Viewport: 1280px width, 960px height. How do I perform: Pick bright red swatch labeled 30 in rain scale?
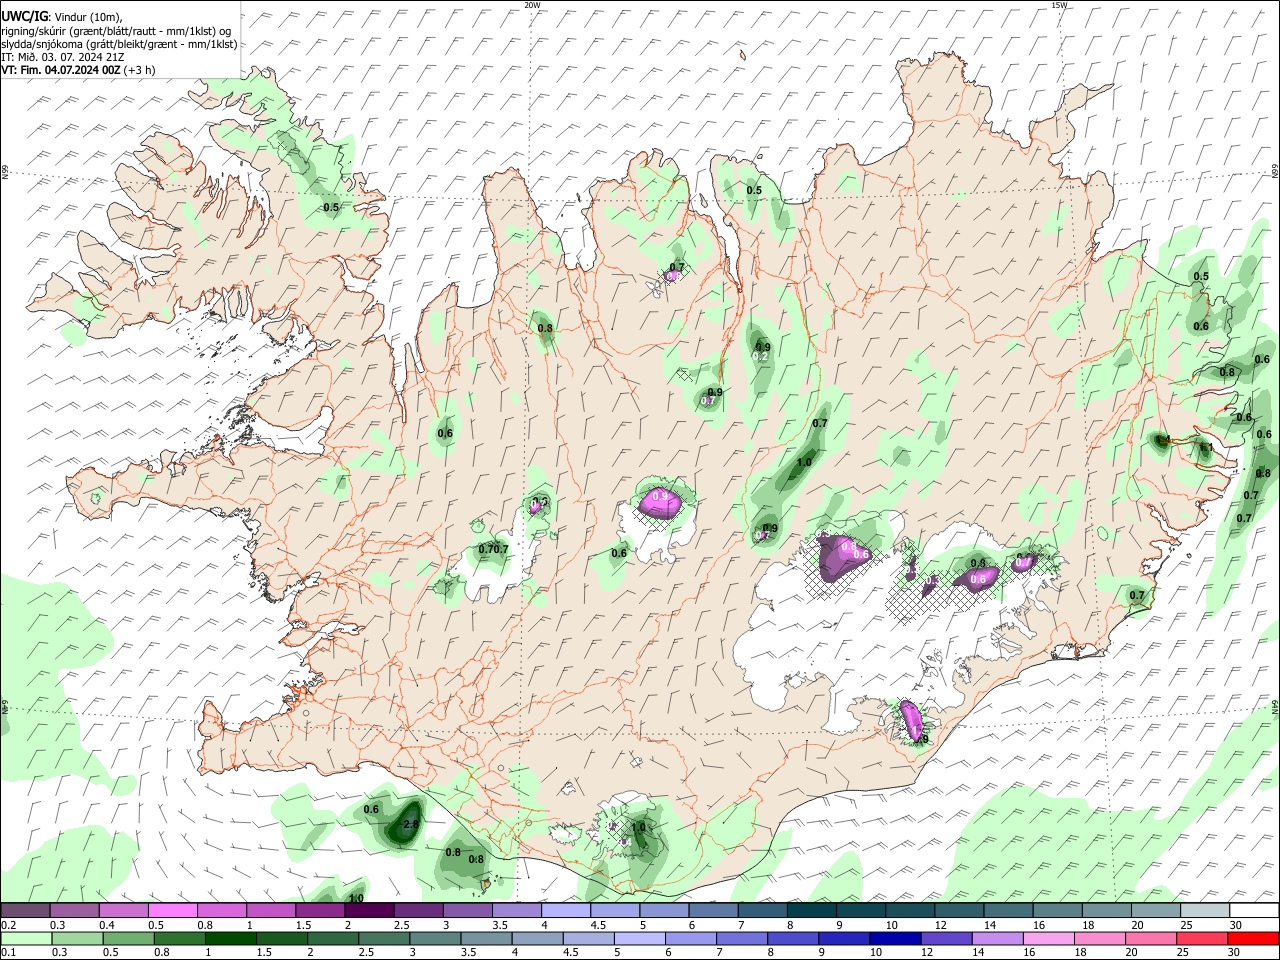(x=1254, y=938)
